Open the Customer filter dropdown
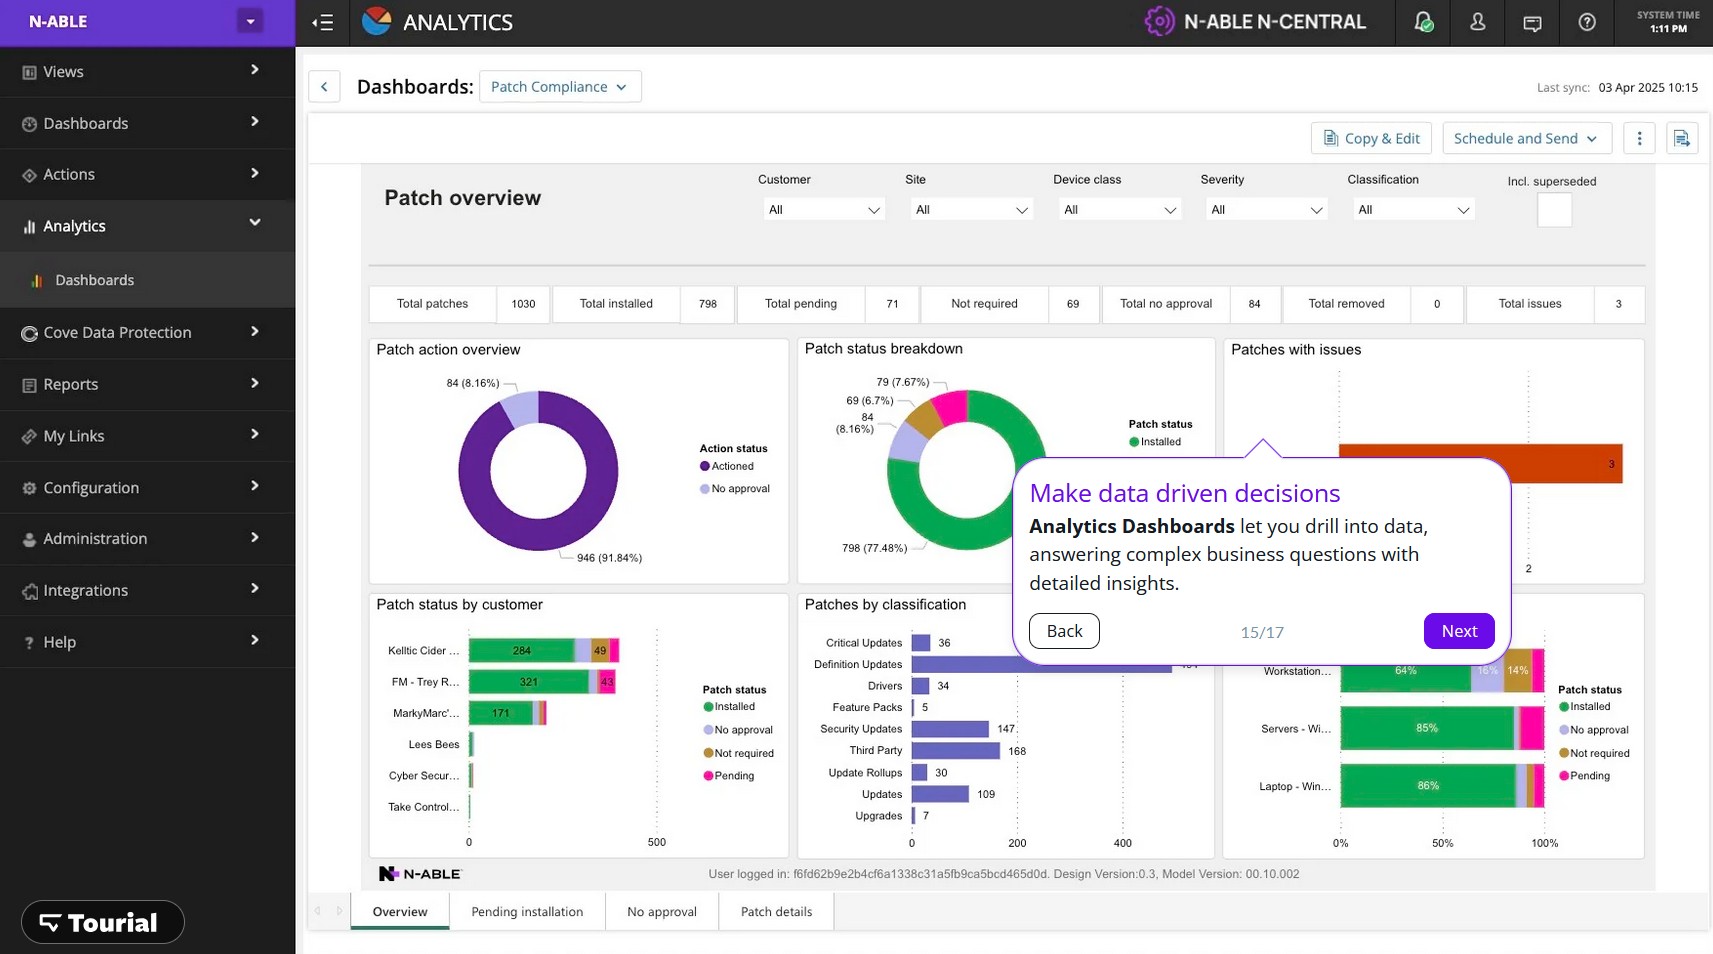1713x954 pixels. tap(822, 210)
